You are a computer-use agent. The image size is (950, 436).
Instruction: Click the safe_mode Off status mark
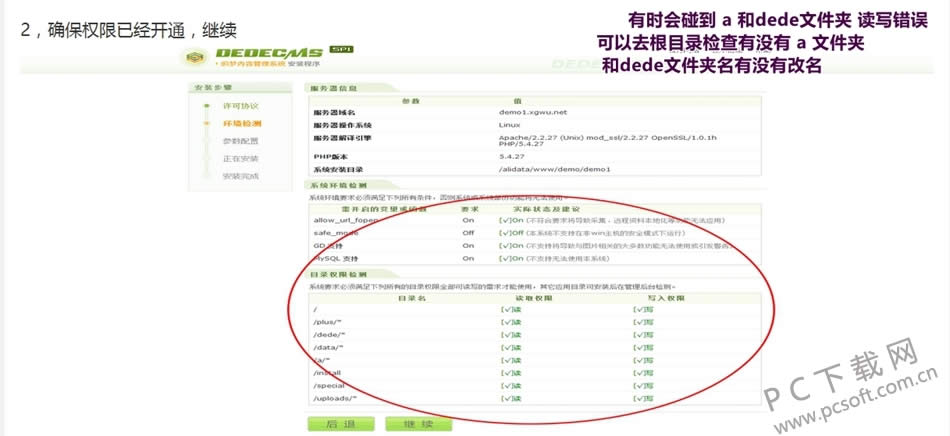pos(511,232)
